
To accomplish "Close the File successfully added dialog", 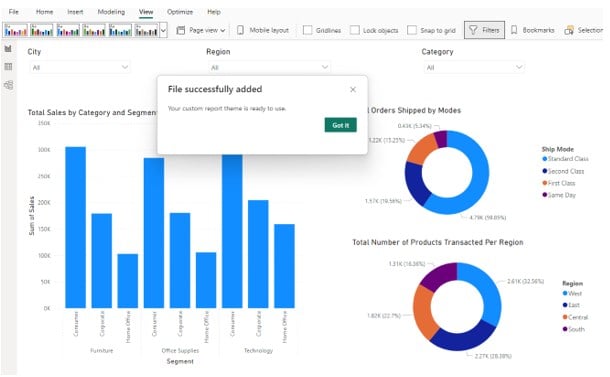I will [353, 89].
